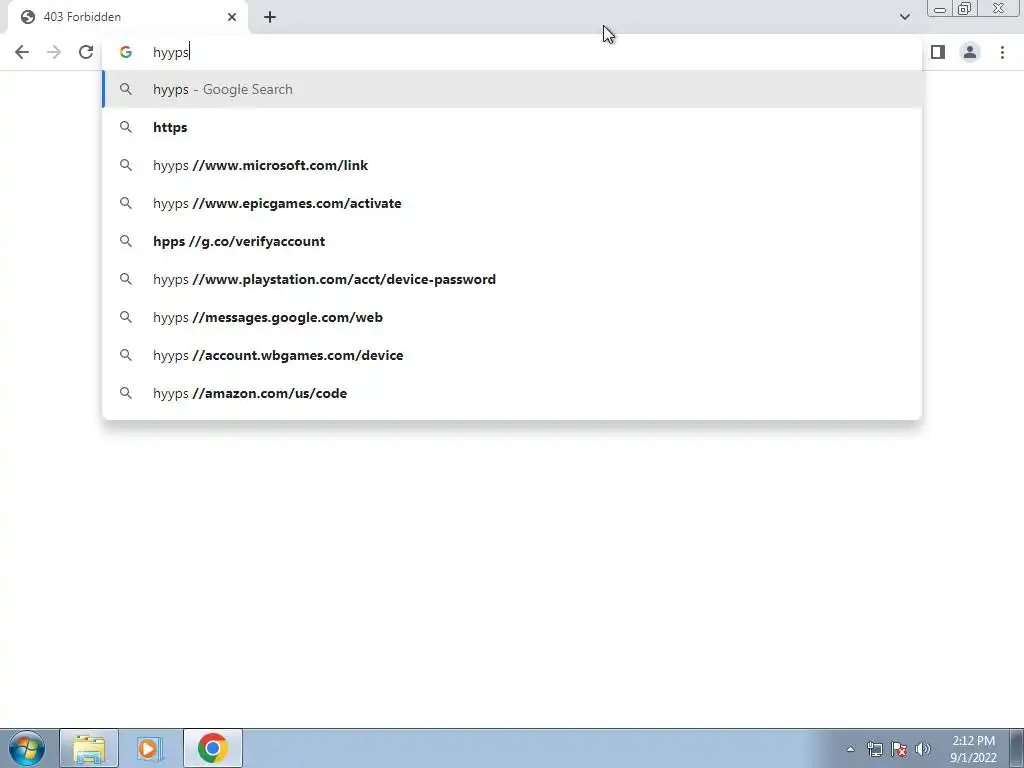Close the 403 Forbidden tab
Viewport: 1024px width, 768px height.
tap(232, 17)
